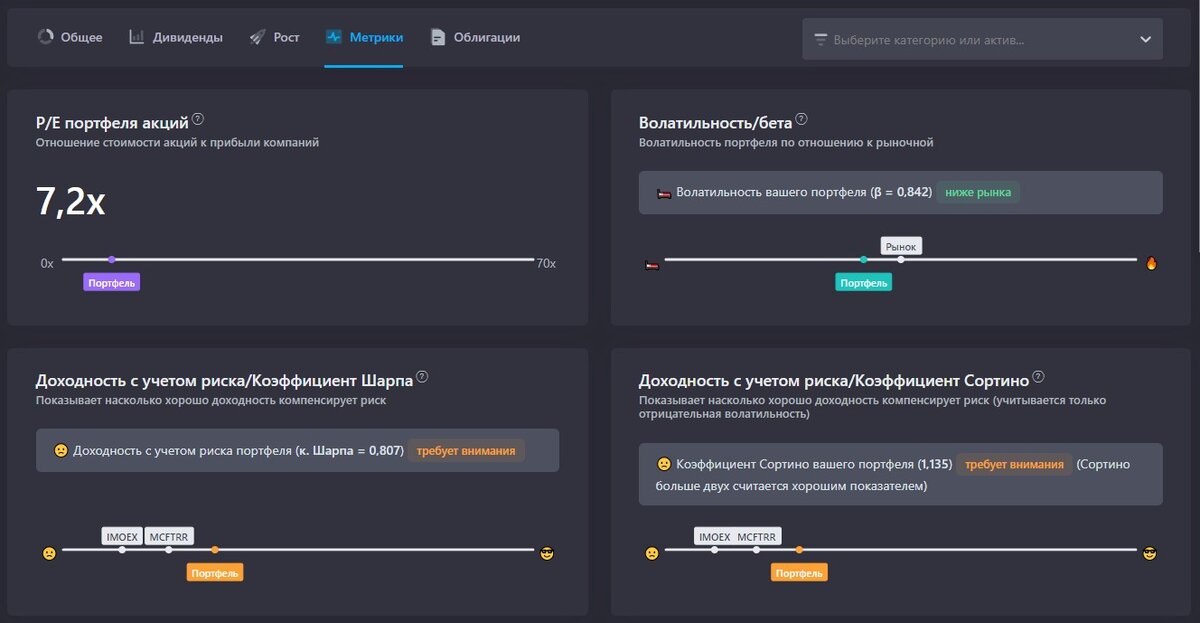The width and height of the screenshot is (1200, 623).
Task: Click the sunglasses face at the Sharpe scale end
Action: [547, 553]
